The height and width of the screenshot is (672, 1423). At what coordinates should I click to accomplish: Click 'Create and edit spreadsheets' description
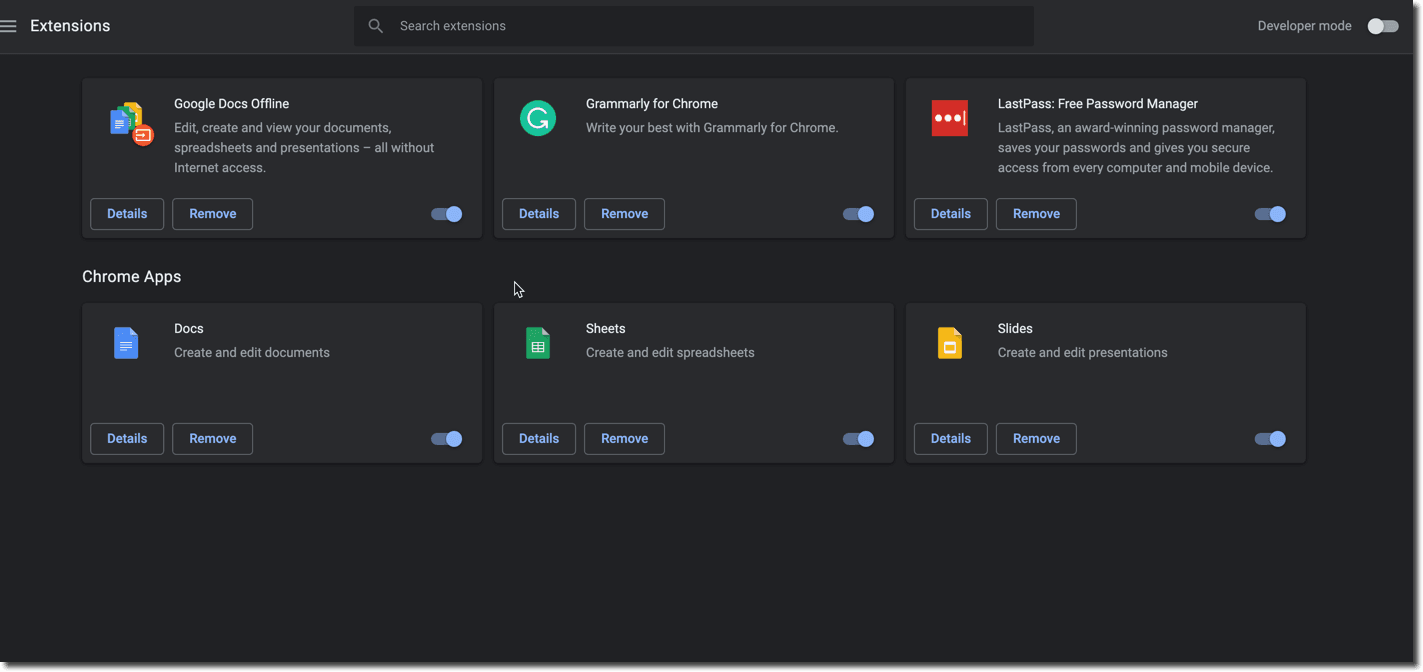pyautogui.click(x=670, y=353)
